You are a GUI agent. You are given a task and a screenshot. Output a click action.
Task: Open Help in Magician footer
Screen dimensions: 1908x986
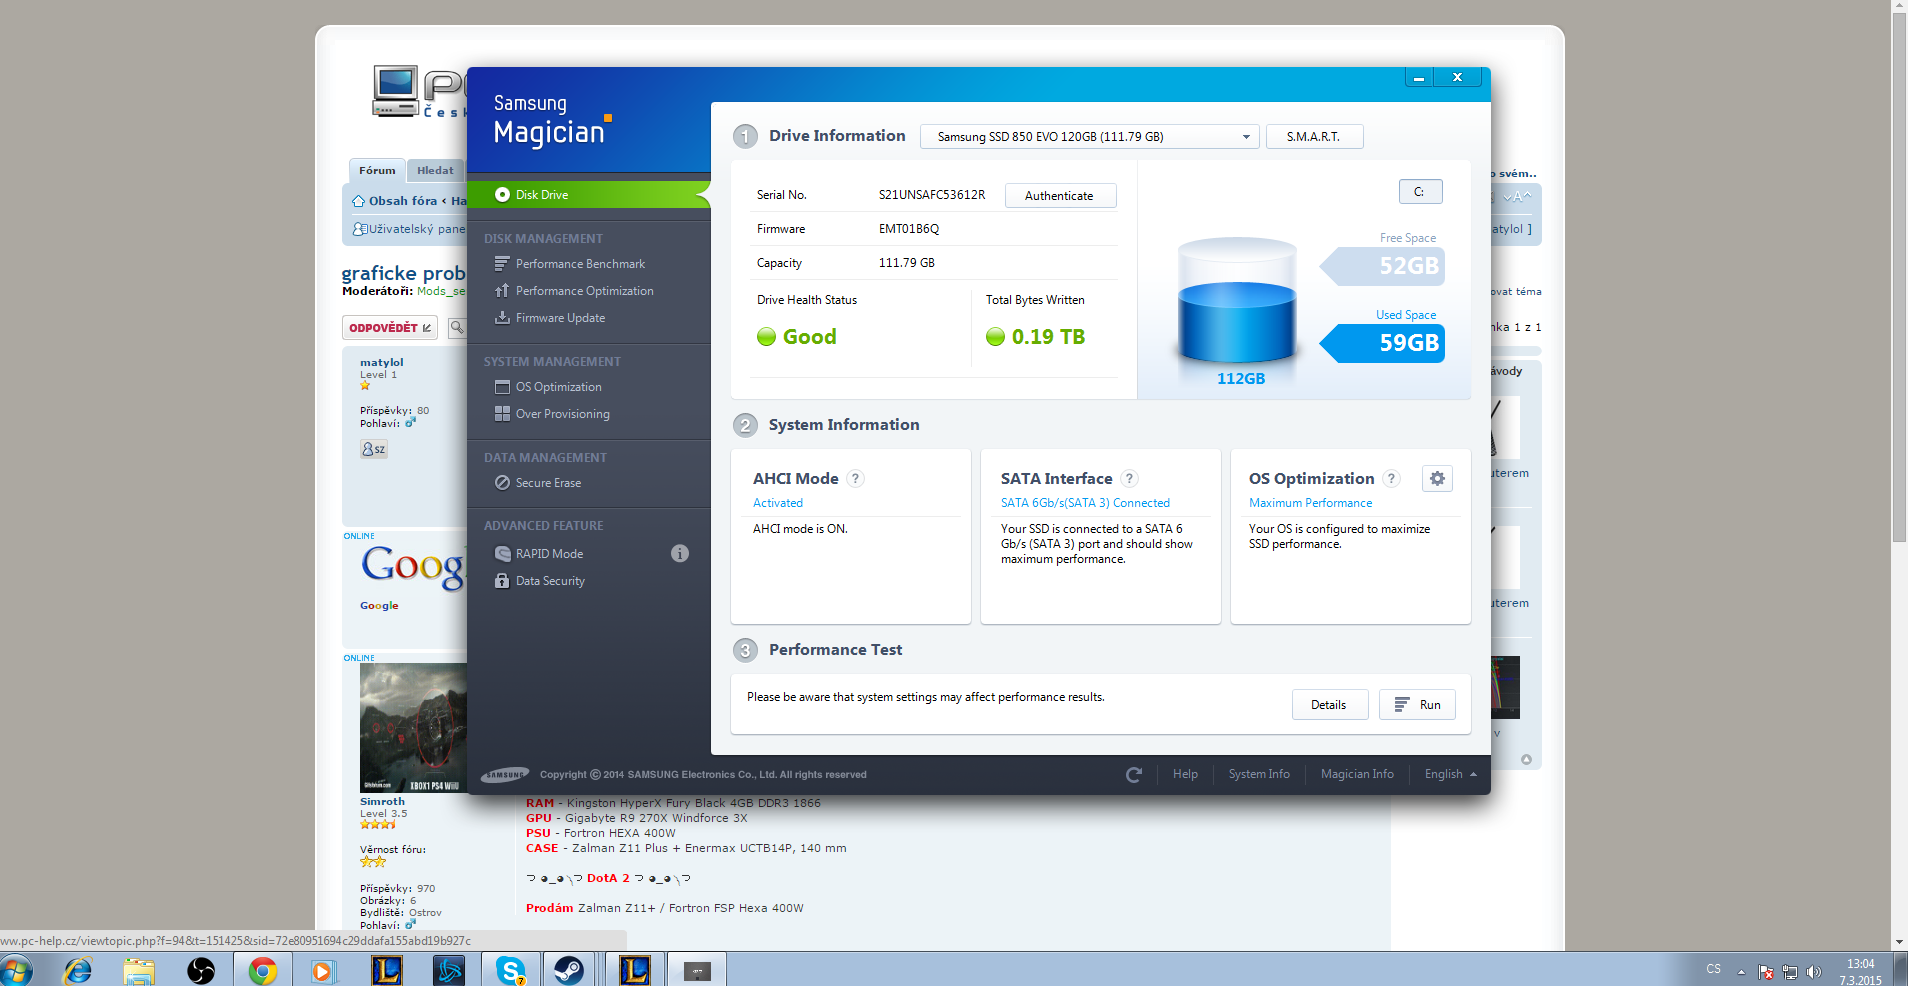tap(1185, 774)
